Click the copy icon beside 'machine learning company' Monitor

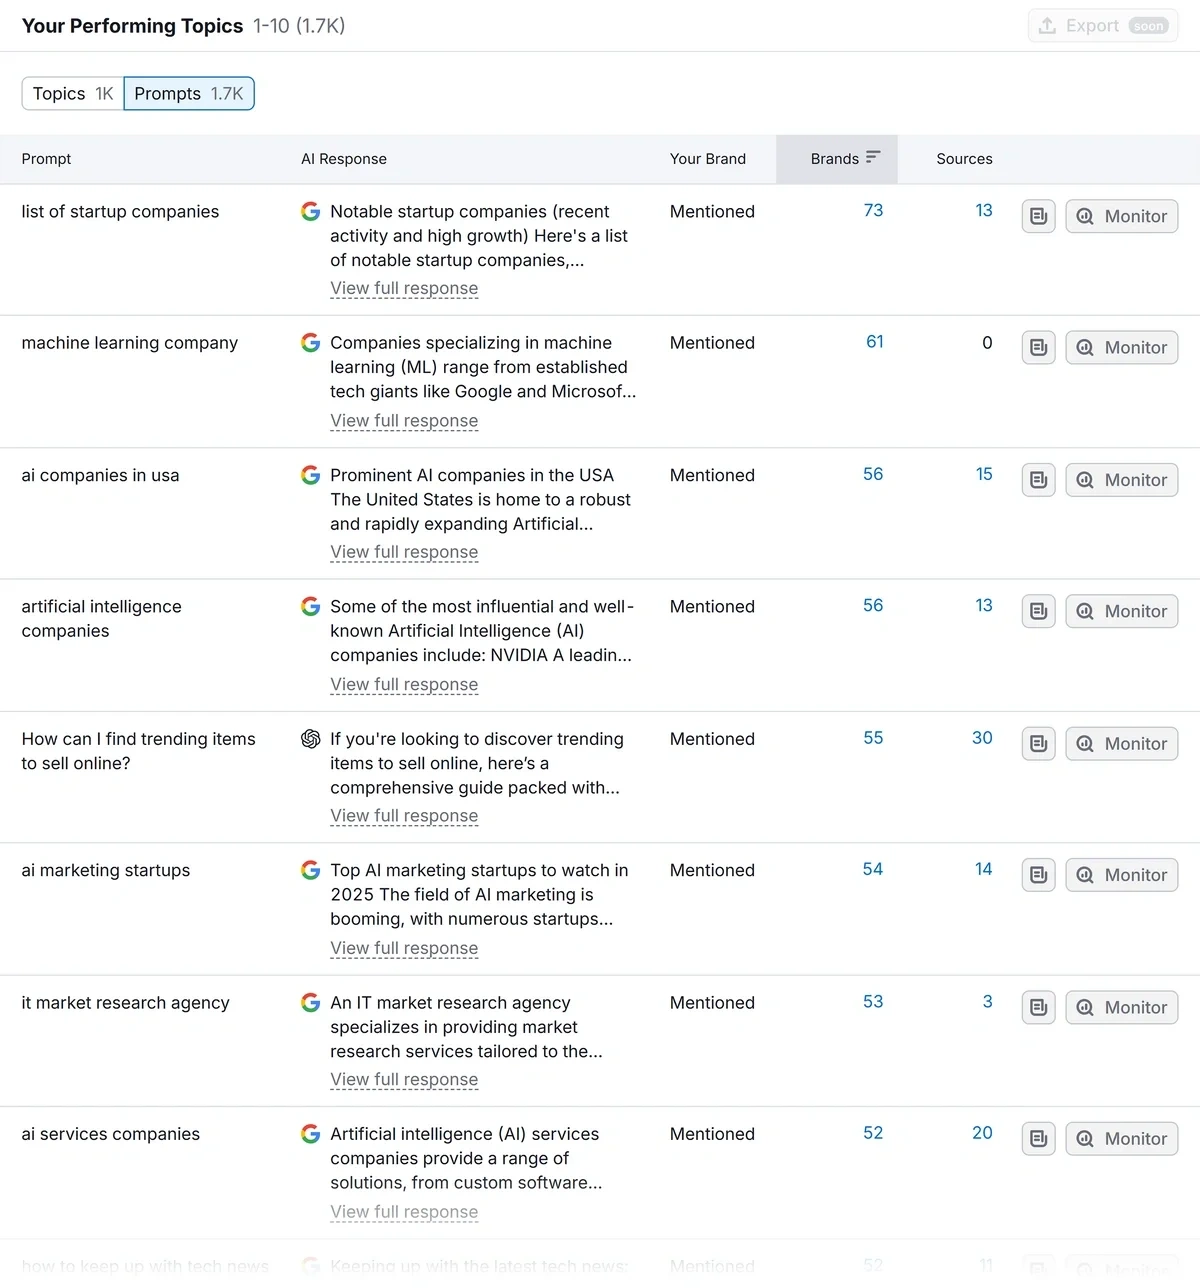(x=1038, y=348)
